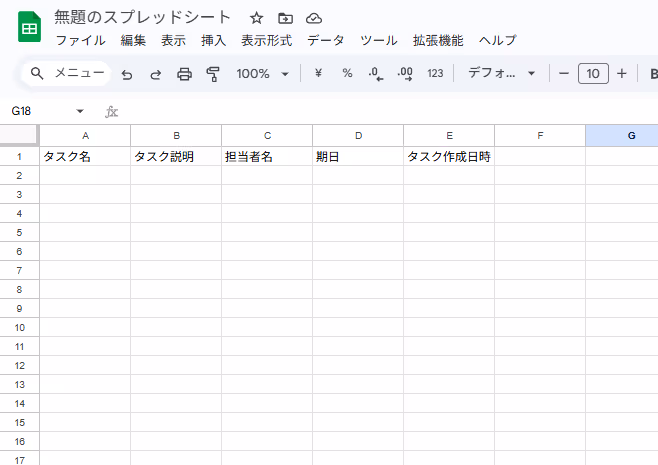Open the 挿入 menu
This screenshot has width=658, height=465.
213,41
